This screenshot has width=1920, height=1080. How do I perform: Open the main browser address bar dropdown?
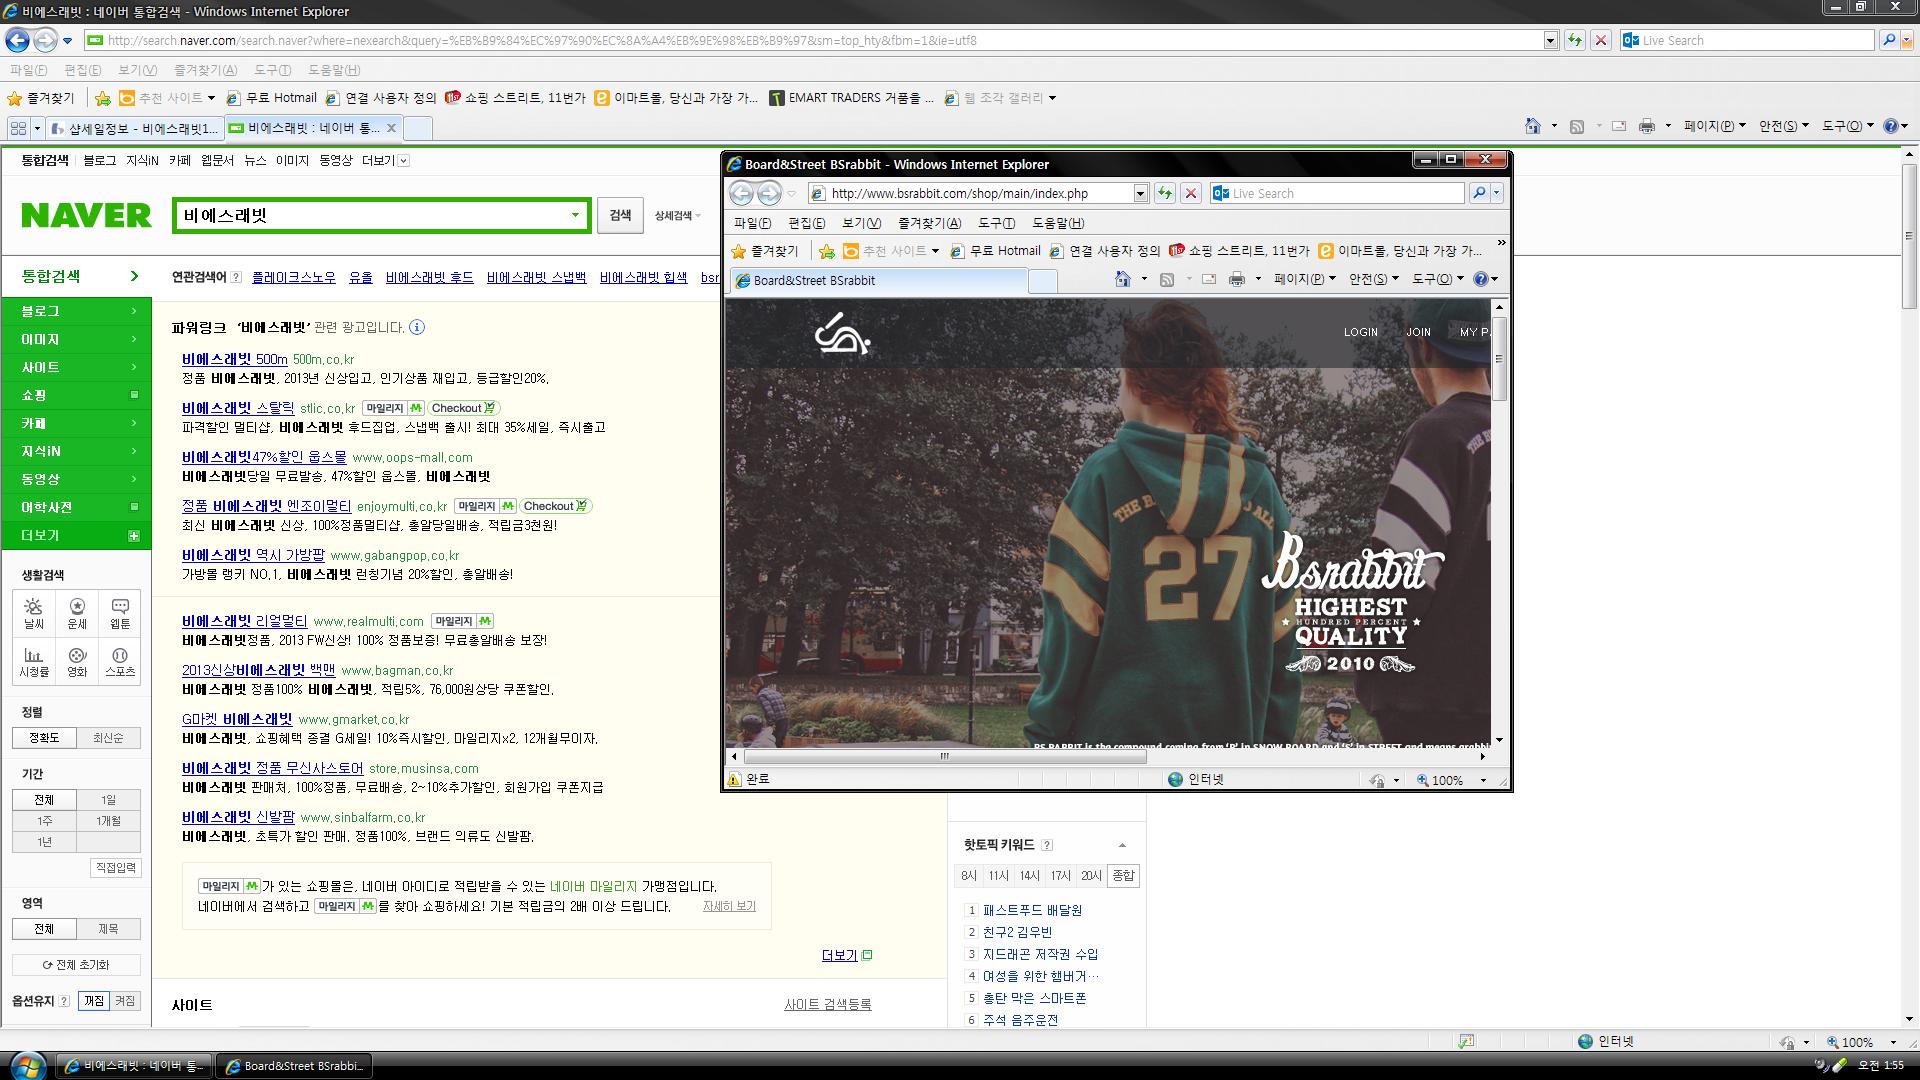(1551, 40)
